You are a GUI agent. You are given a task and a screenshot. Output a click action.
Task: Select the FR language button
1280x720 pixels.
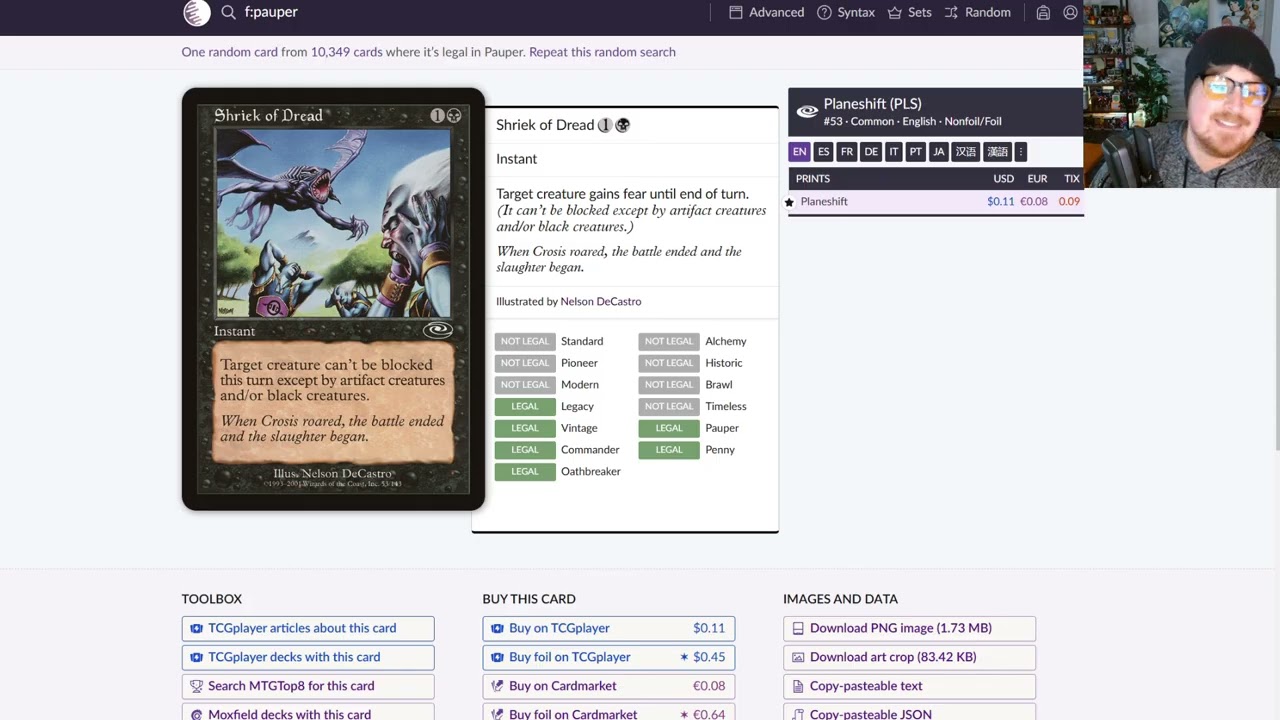(x=847, y=152)
